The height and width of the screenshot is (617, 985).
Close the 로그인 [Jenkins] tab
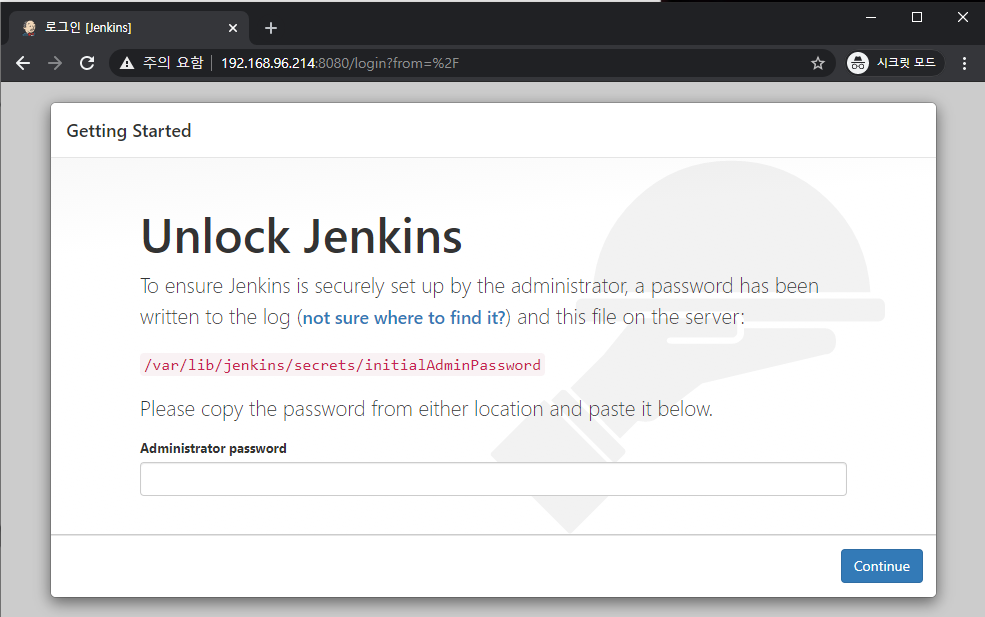point(232,28)
